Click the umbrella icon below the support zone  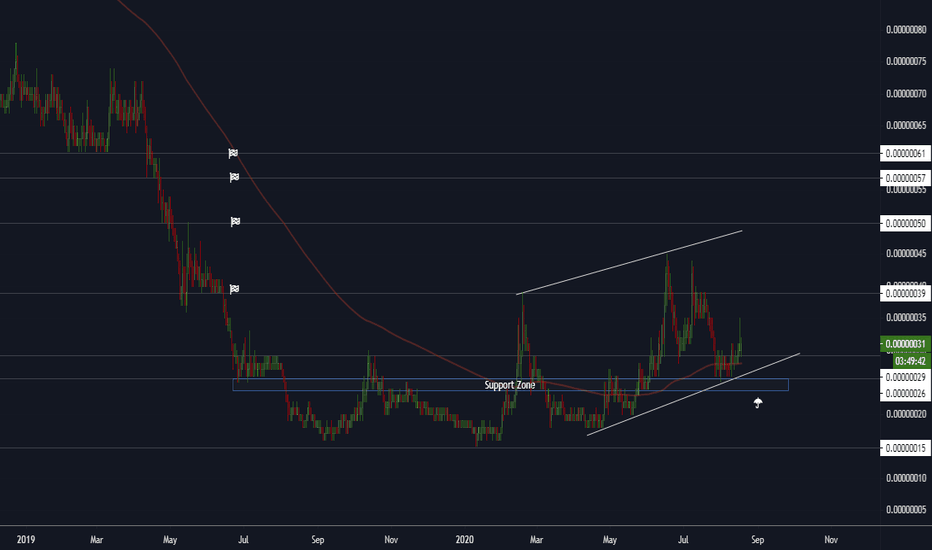click(x=758, y=403)
